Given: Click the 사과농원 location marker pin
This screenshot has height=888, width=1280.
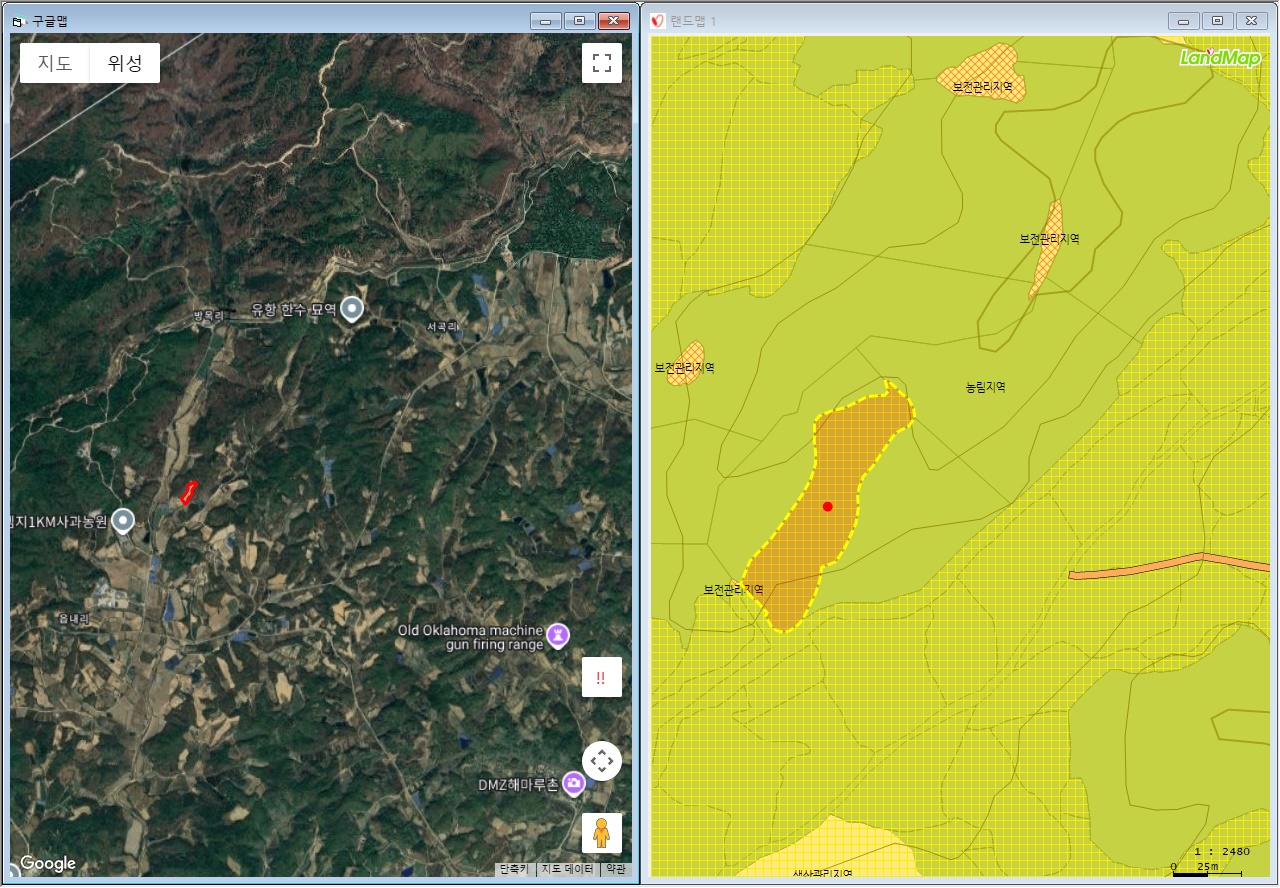Looking at the screenshot, I should [123, 520].
